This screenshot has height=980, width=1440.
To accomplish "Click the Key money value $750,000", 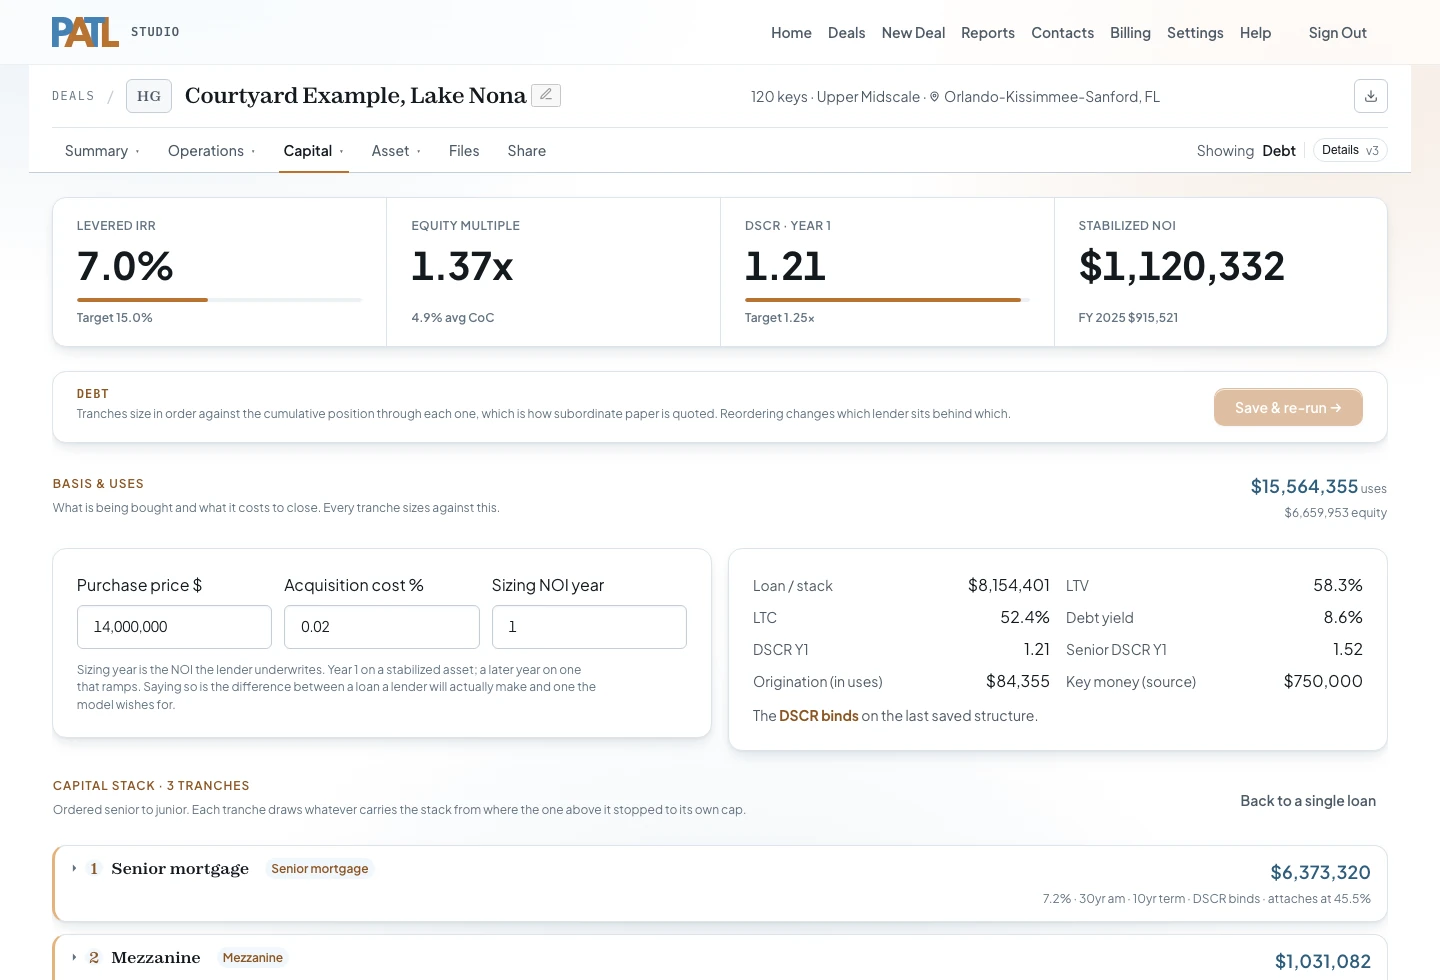I will click(x=1323, y=682).
